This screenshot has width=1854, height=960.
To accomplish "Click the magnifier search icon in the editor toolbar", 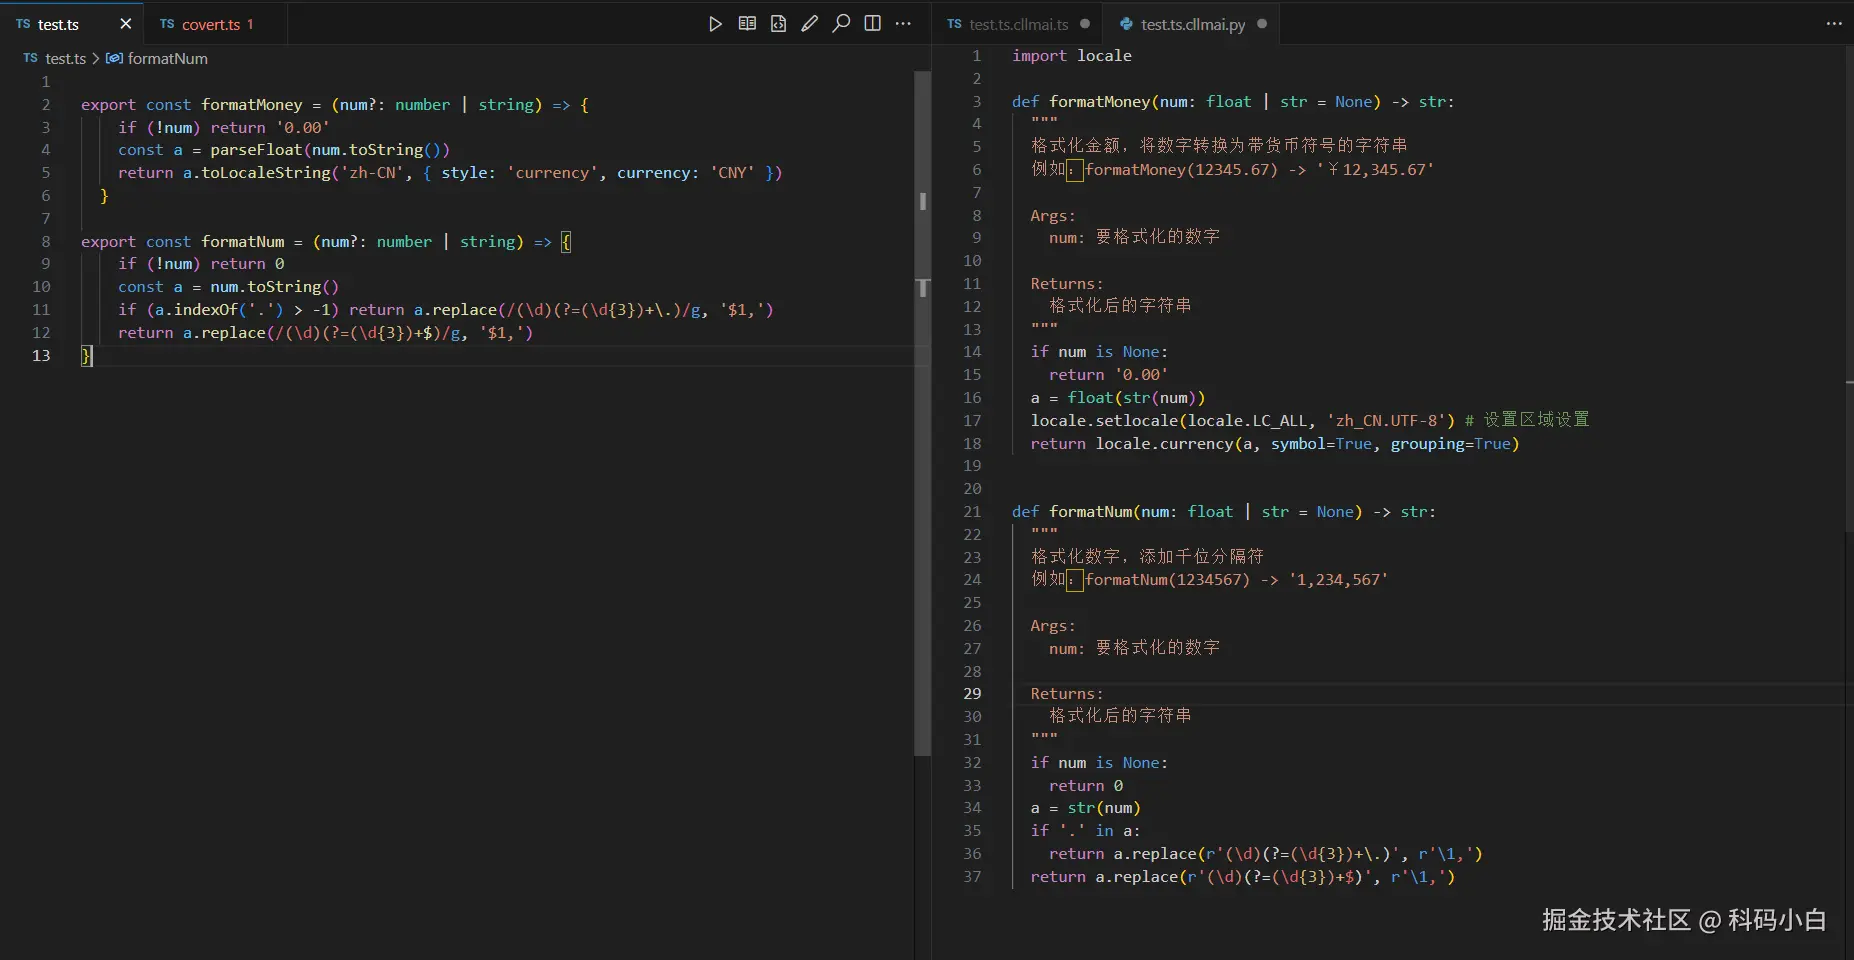I will click(841, 24).
